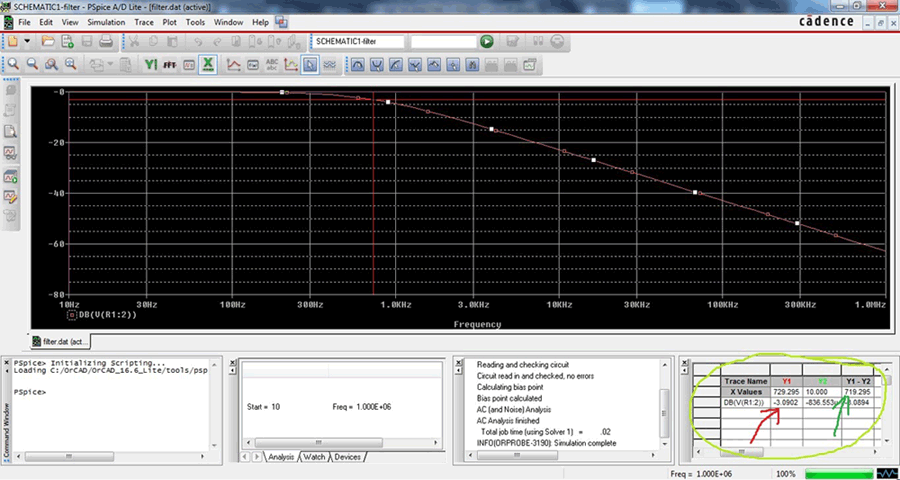Click the left tab-scroll arrow before Analysis
This screenshot has height=480, width=900.
[x=245, y=457]
